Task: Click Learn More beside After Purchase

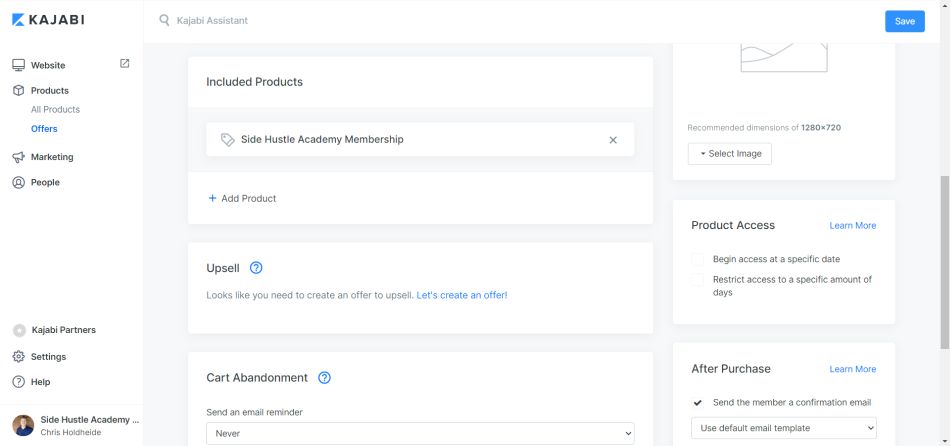Action: [852, 369]
